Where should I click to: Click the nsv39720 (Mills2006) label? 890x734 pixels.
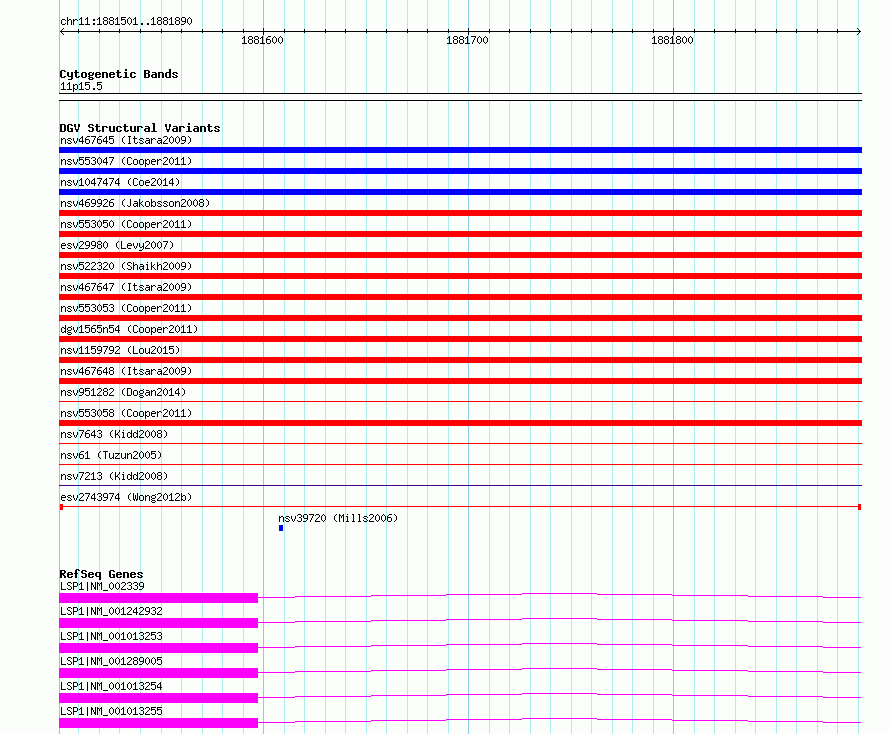(338, 518)
